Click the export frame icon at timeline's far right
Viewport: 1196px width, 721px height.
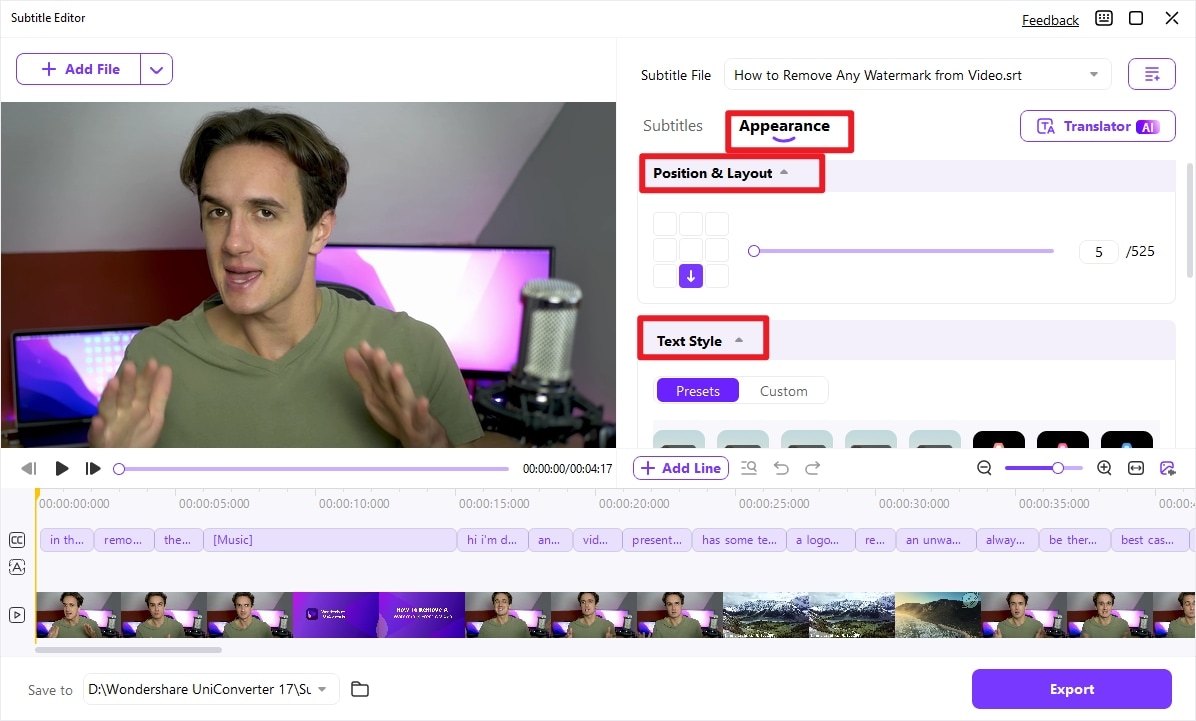pyautogui.click(x=1168, y=467)
